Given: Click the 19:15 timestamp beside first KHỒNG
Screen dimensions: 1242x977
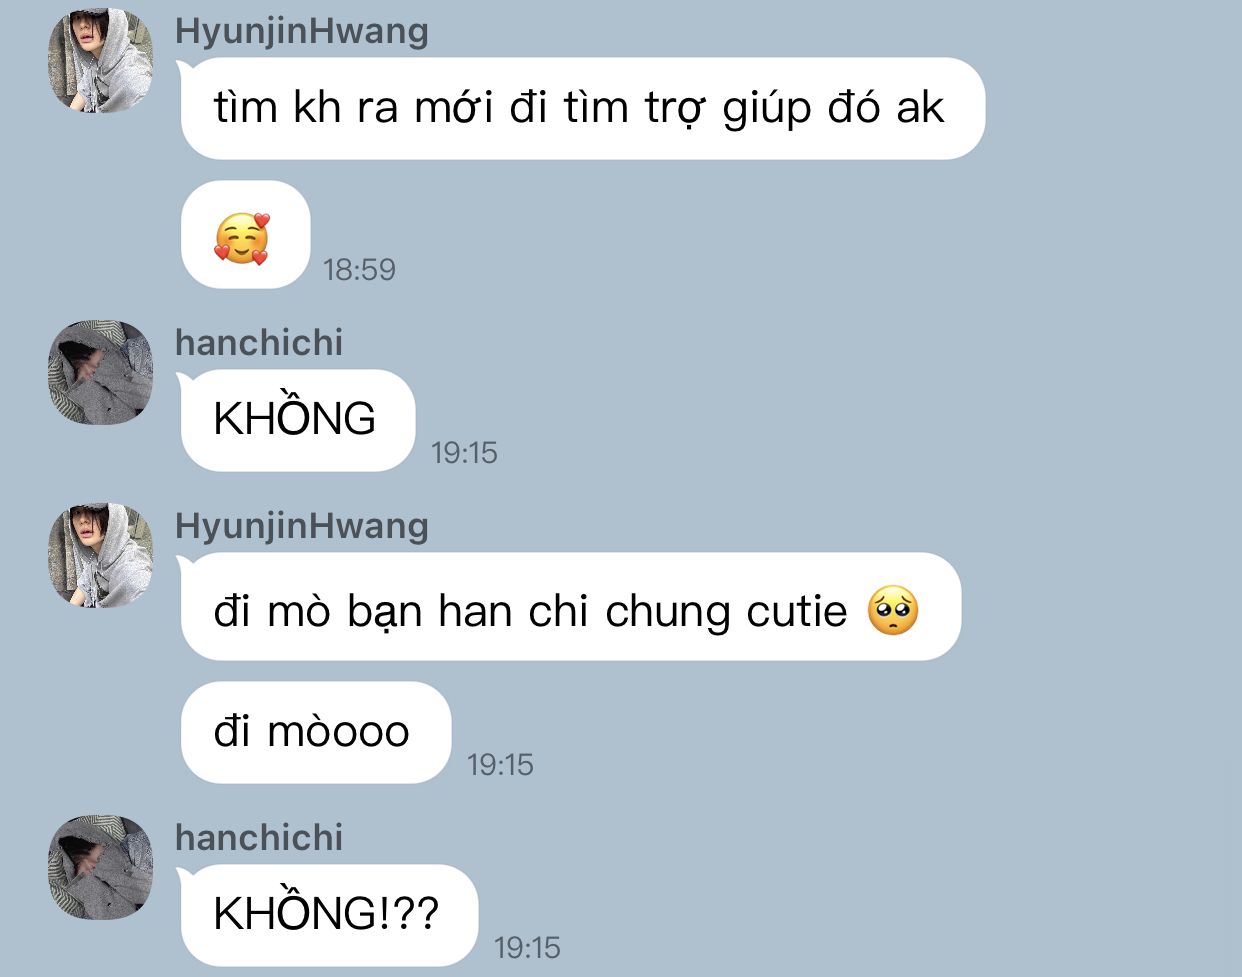Looking at the screenshot, I should pos(464,453).
